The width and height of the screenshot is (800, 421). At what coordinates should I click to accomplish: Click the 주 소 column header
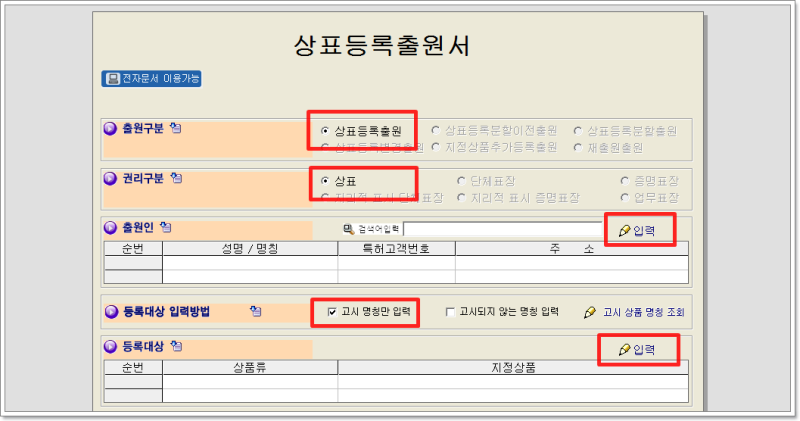[x=572, y=249]
